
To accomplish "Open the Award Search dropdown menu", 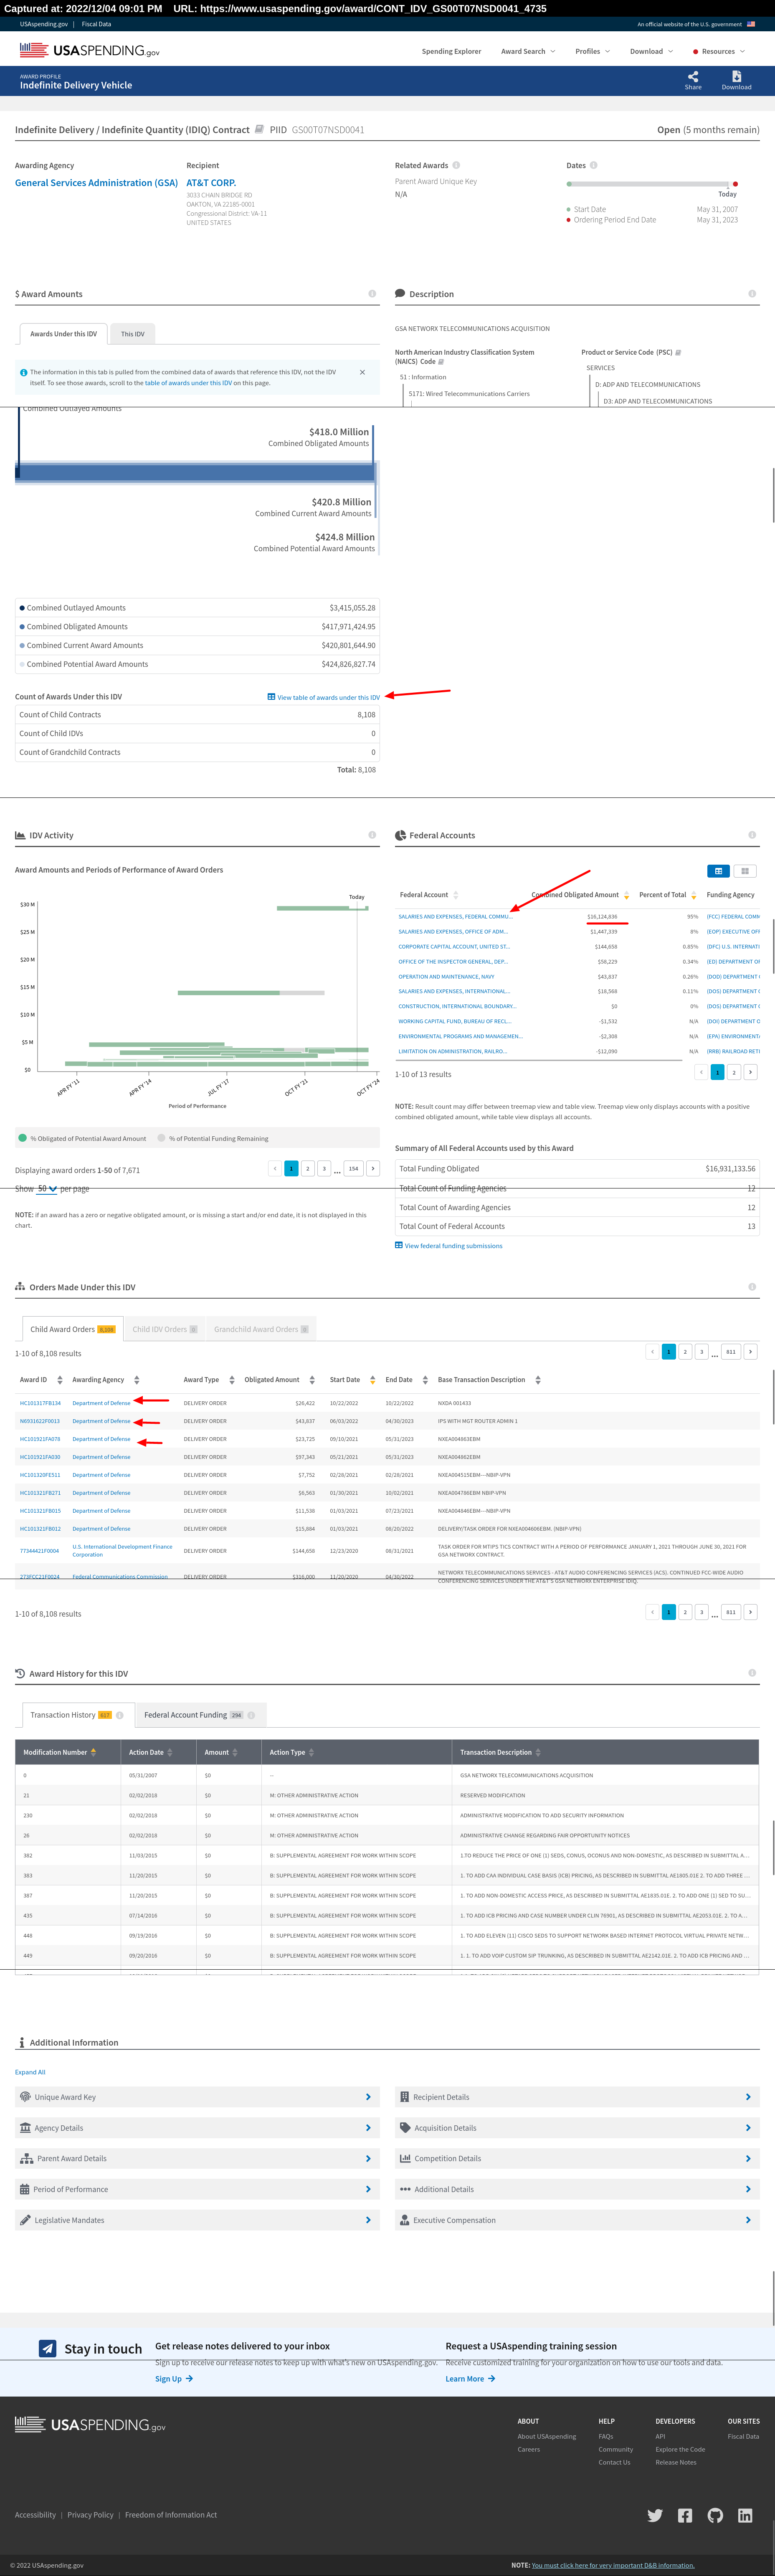I will pyautogui.click(x=528, y=51).
